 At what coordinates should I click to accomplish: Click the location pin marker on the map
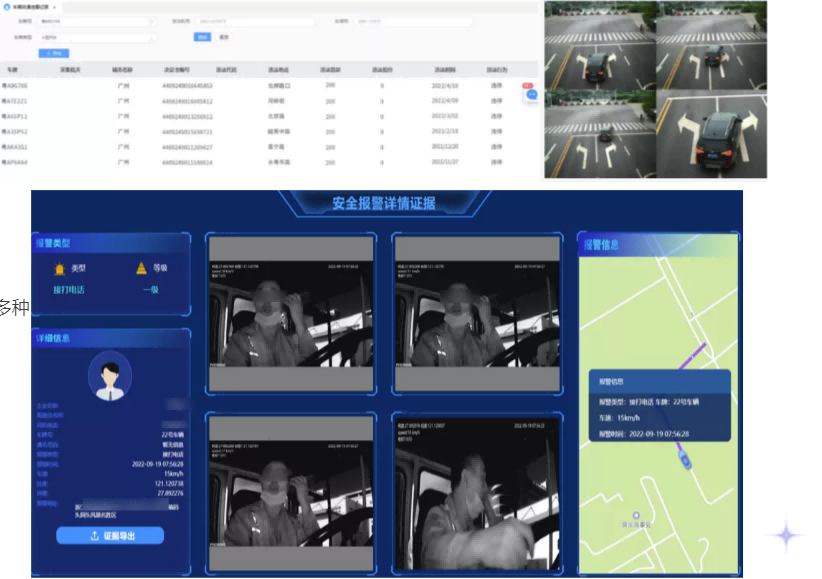pyautogui.click(x=636, y=515)
